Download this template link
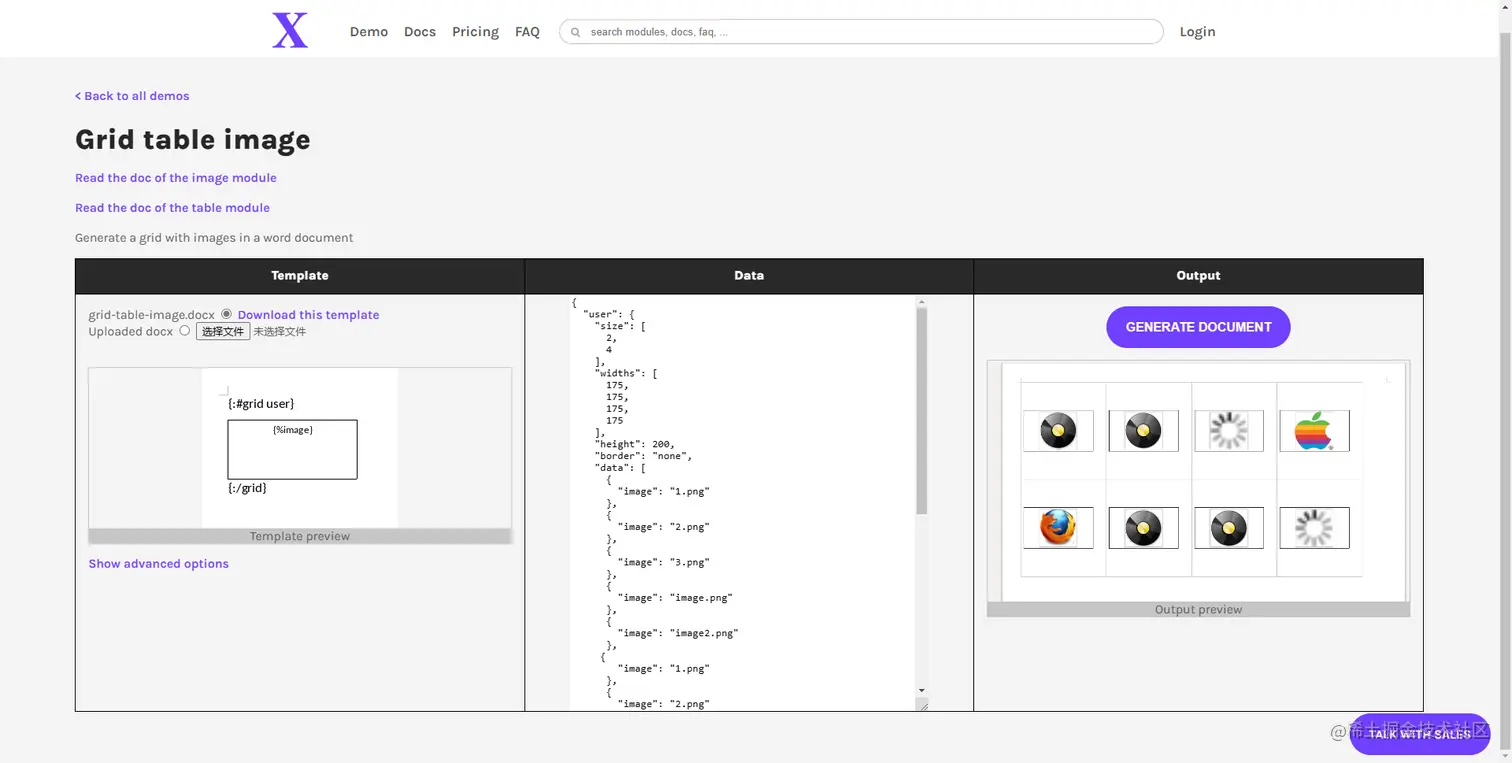The height and width of the screenshot is (763, 1512). [308, 315]
